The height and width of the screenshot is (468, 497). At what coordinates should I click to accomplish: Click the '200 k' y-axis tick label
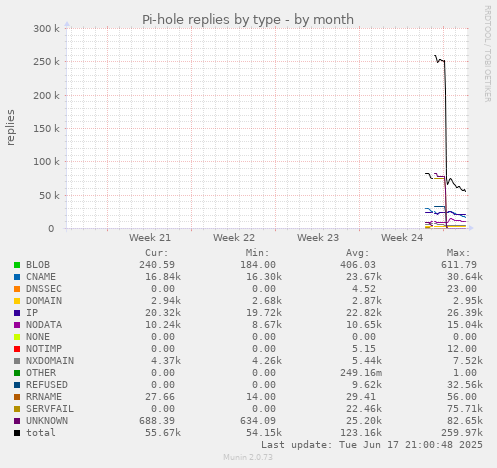pyautogui.click(x=46, y=96)
